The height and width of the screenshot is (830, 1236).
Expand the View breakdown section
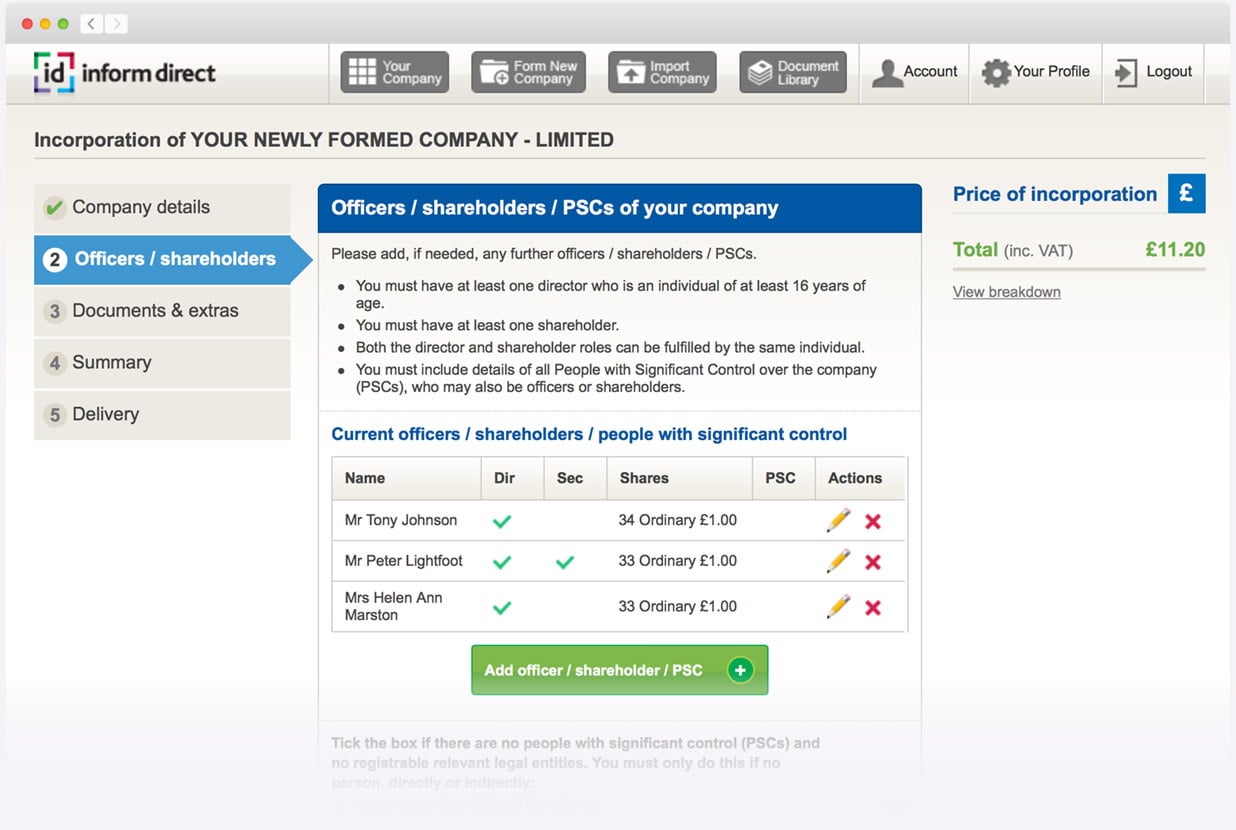point(1006,291)
